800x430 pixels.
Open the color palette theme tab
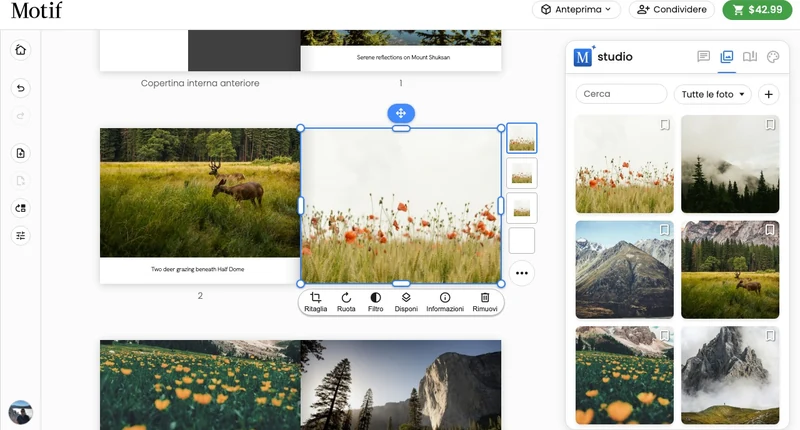(773, 57)
